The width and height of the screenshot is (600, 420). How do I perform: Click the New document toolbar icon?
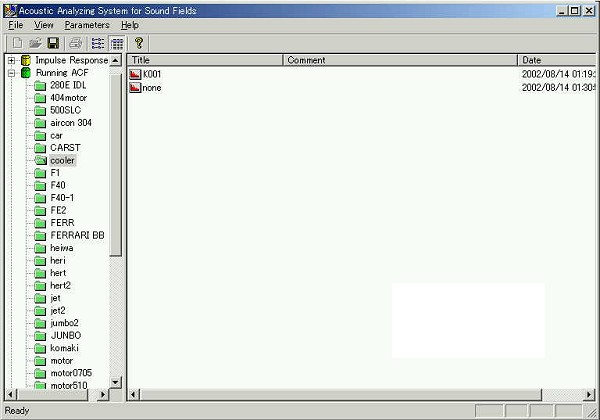(17, 43)
